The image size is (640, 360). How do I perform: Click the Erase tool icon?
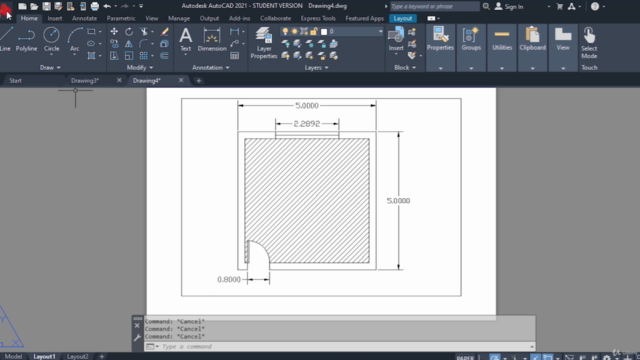click(x=164, y=32)
